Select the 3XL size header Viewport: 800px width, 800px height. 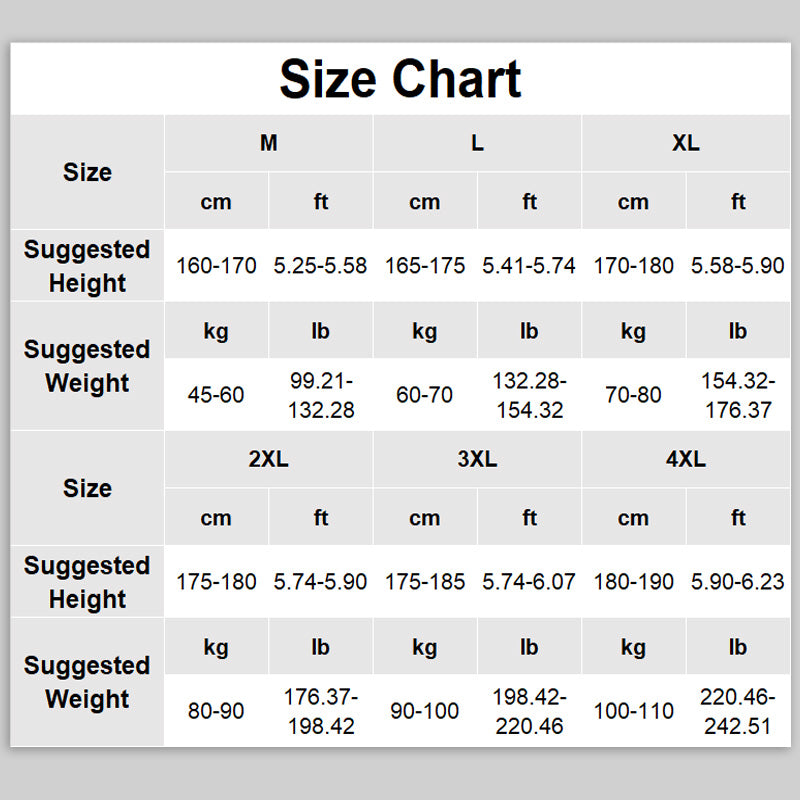coord(477,459)
